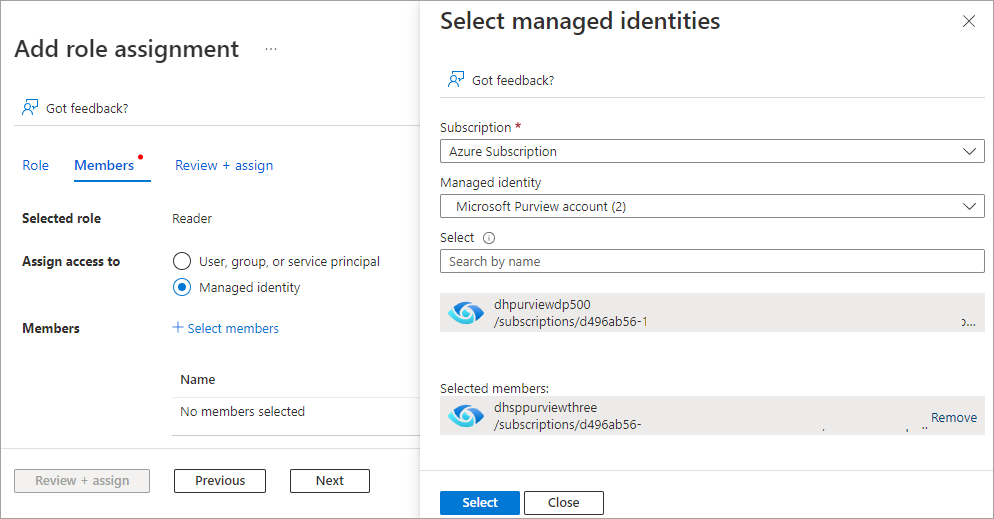Click the Next button
This screenshot has height=519, width=994.
330,480
